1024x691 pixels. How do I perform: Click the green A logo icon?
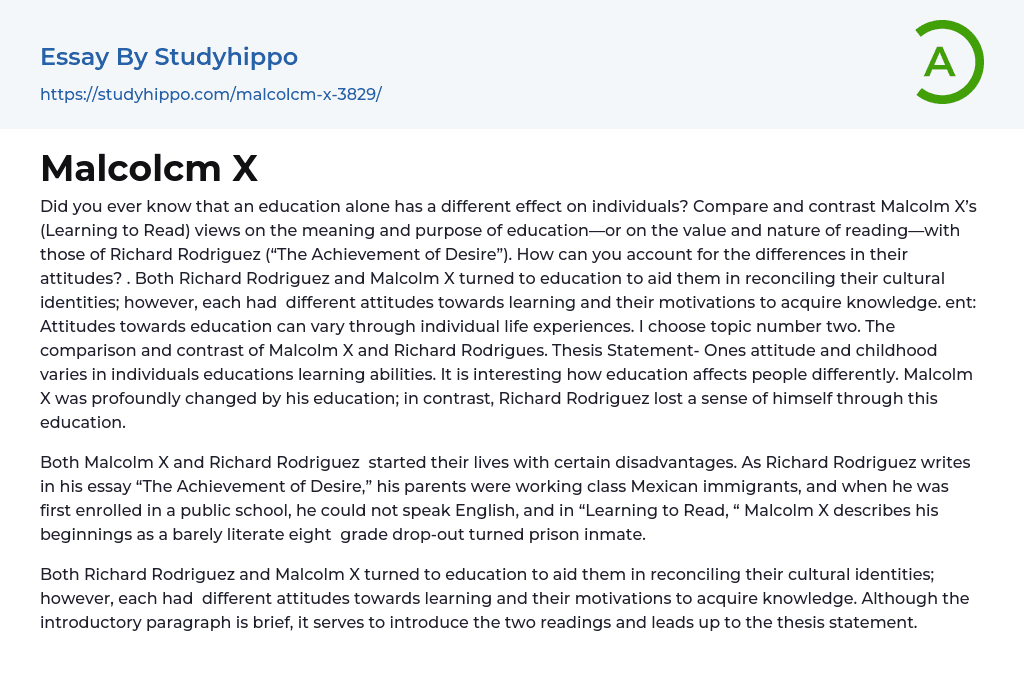tap(948, 62)
